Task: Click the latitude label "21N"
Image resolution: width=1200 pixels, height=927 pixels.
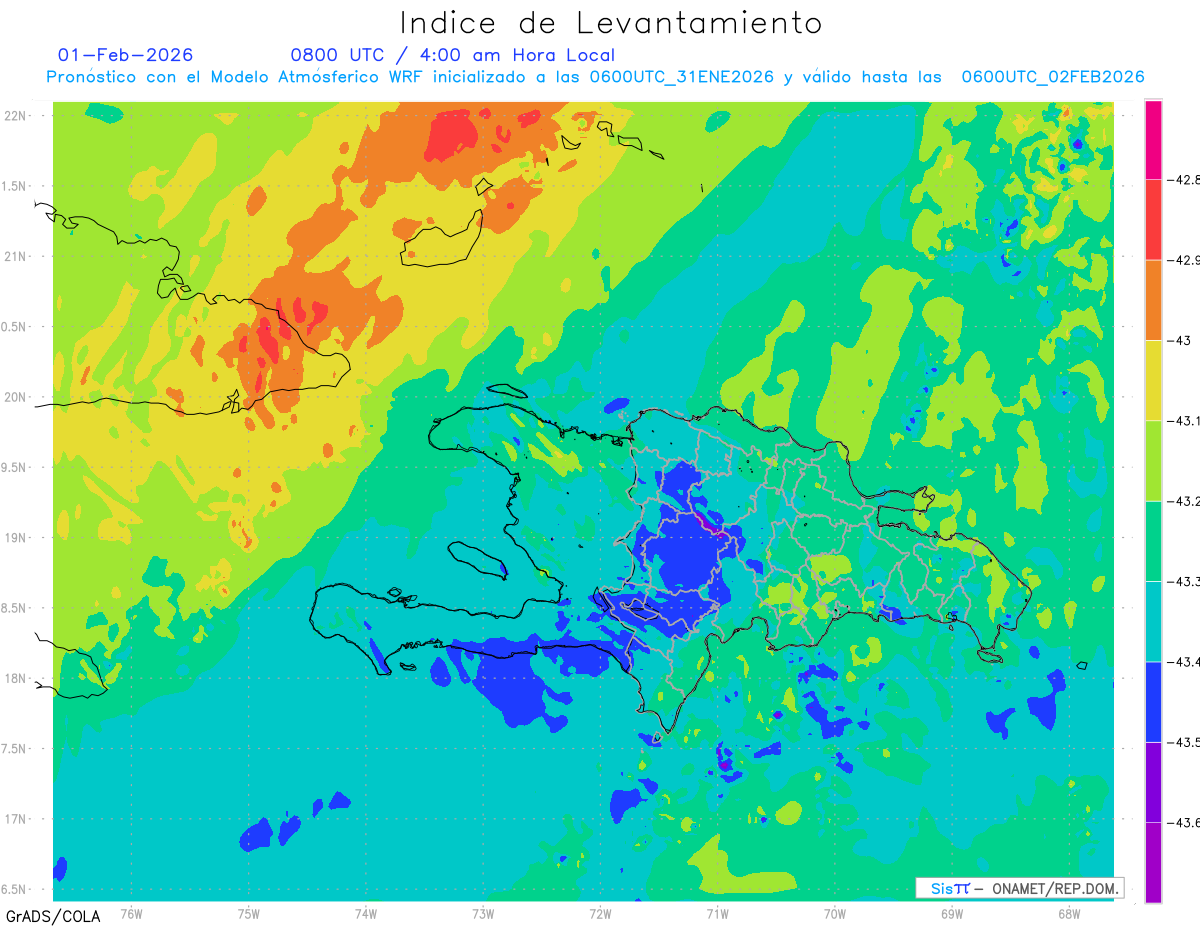Action: 17,257
